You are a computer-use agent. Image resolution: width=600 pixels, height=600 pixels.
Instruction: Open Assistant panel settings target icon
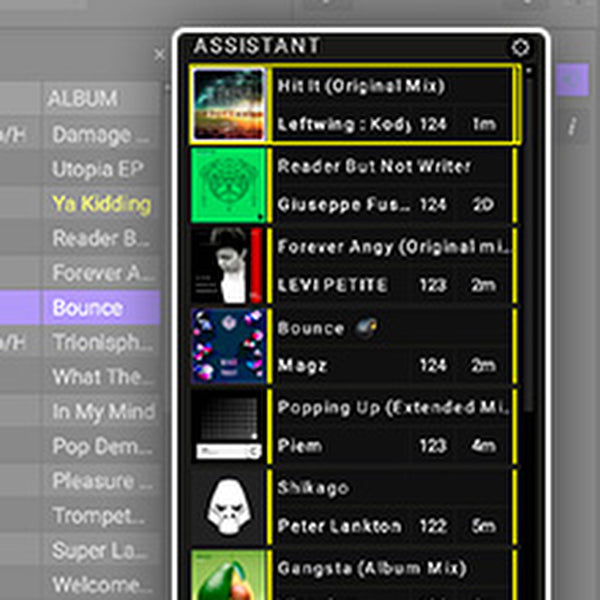pos(520,48)
